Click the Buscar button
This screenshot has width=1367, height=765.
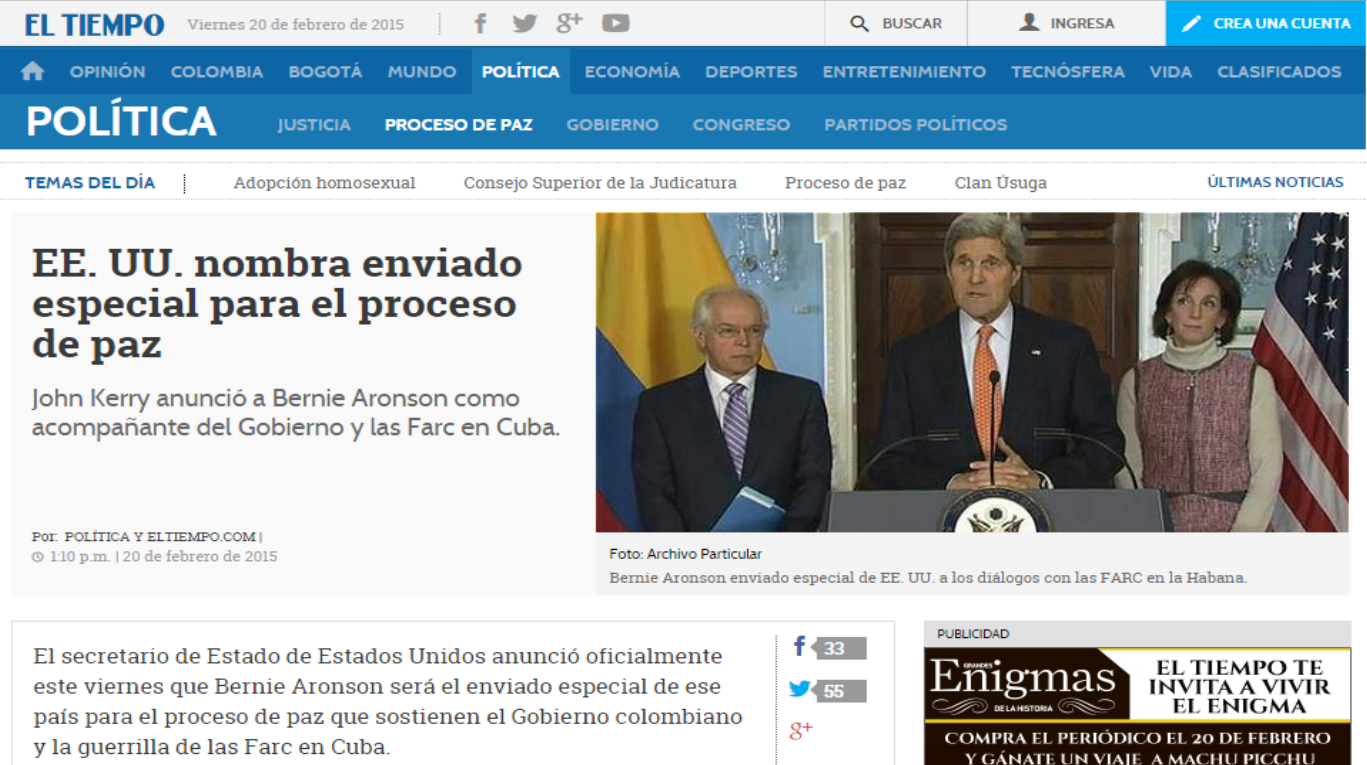tap(896, 23)
